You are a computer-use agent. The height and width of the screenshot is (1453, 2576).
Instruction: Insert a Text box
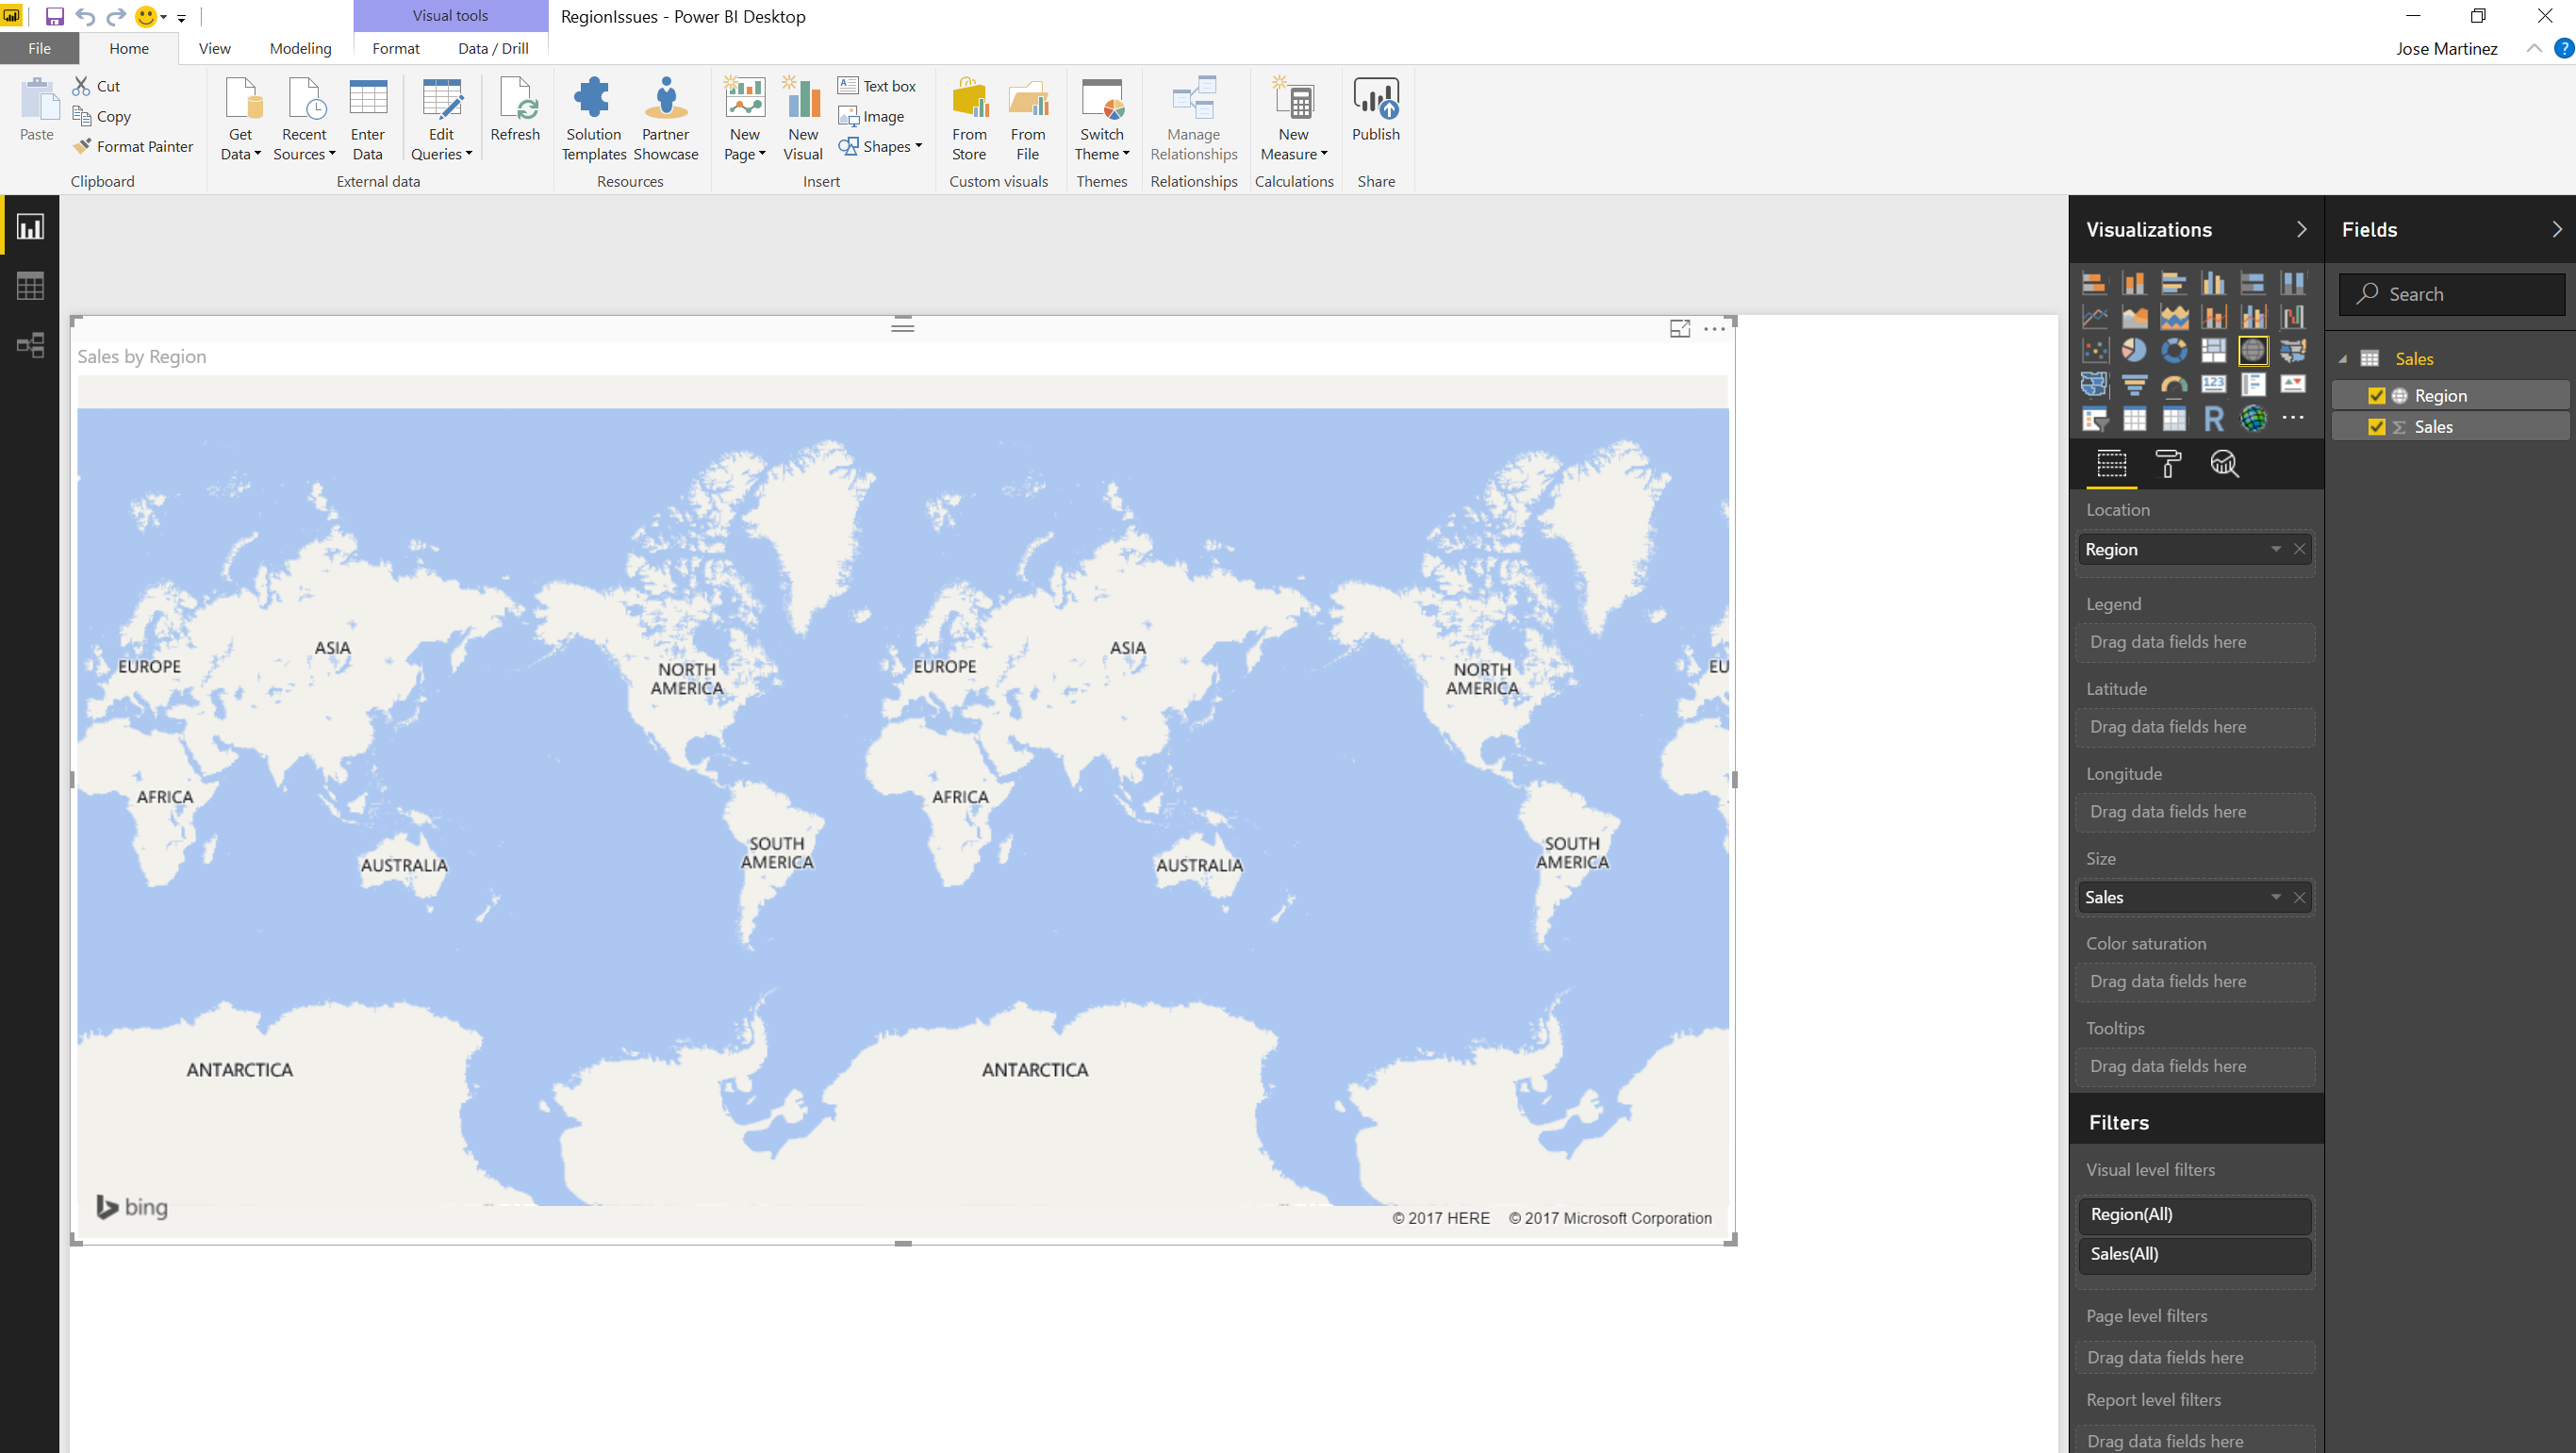pos(877,86)
